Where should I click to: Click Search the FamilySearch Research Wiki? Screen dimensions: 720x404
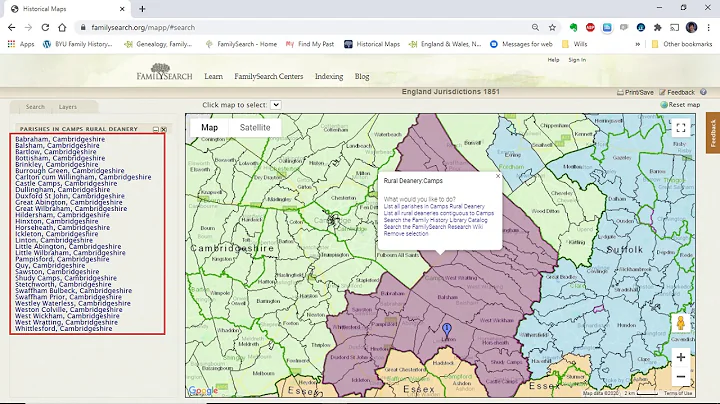tap(433, 227)
